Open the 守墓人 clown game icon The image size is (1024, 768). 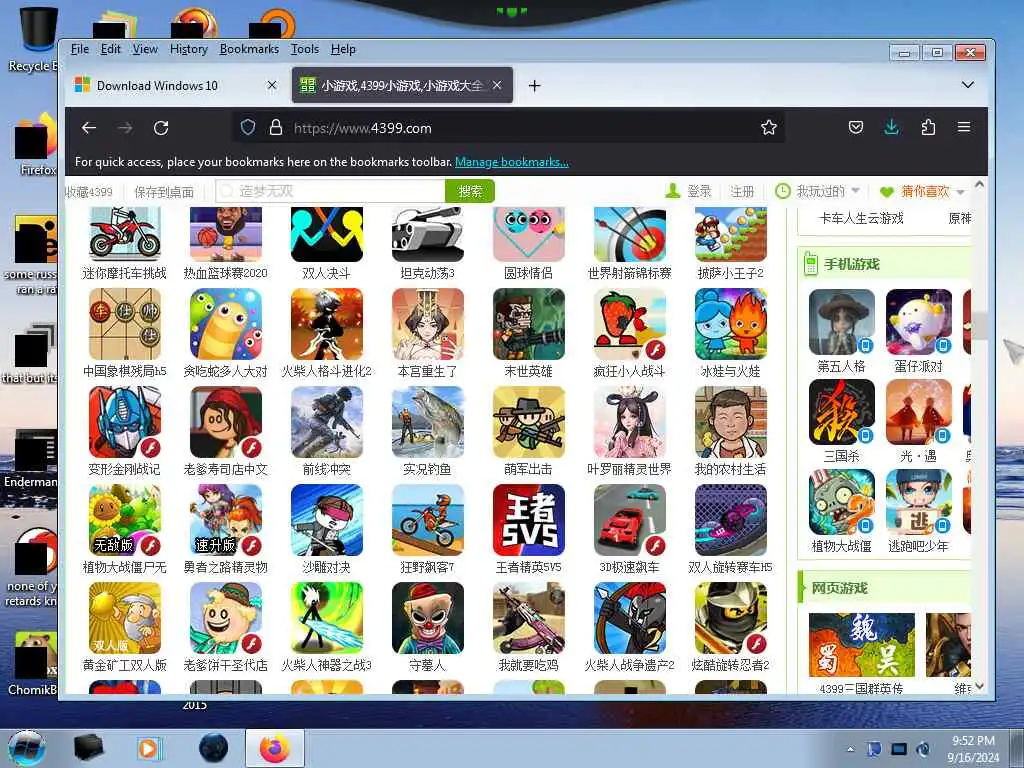[x=428, y=618]
